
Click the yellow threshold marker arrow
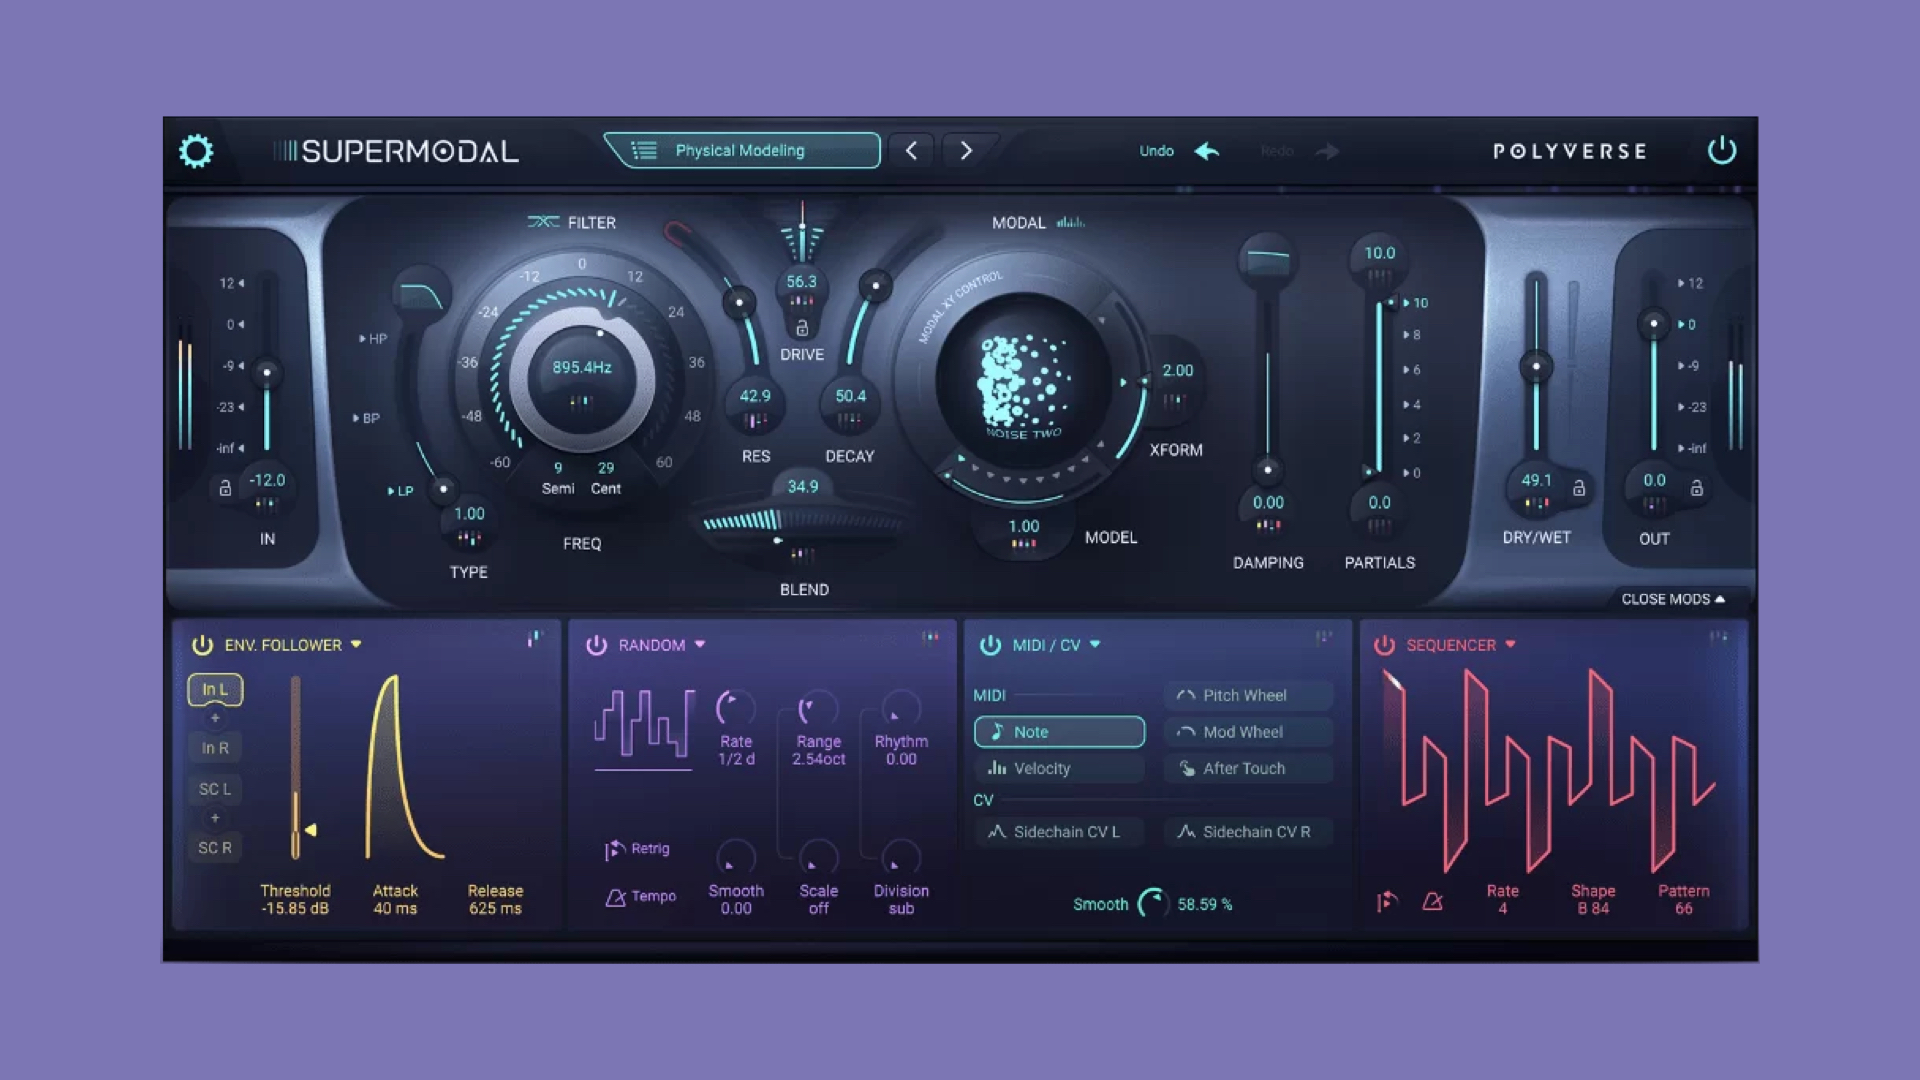(x=311, y=830)
